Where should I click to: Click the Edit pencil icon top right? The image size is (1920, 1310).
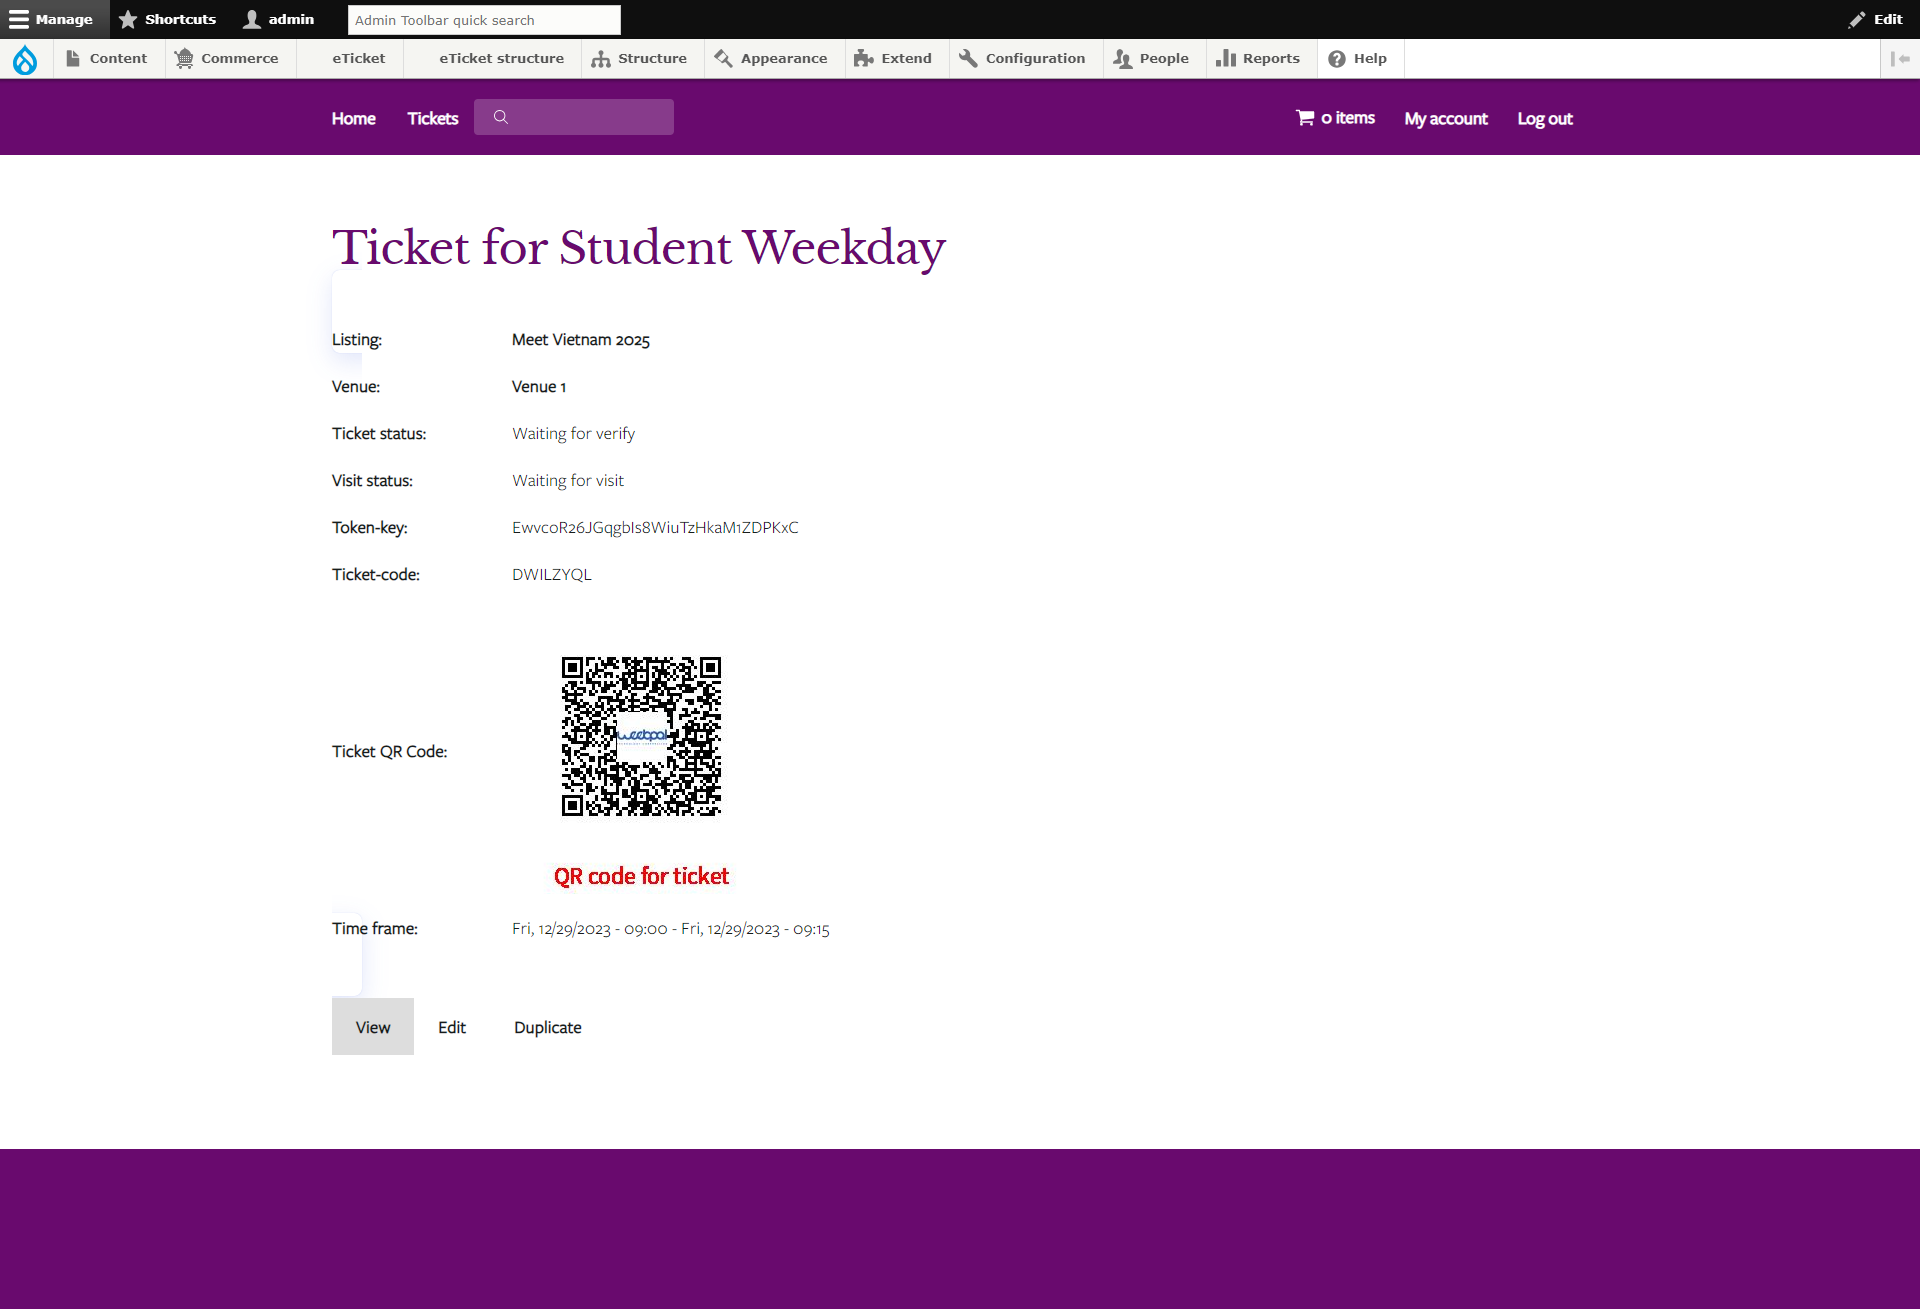point(1858,19)
